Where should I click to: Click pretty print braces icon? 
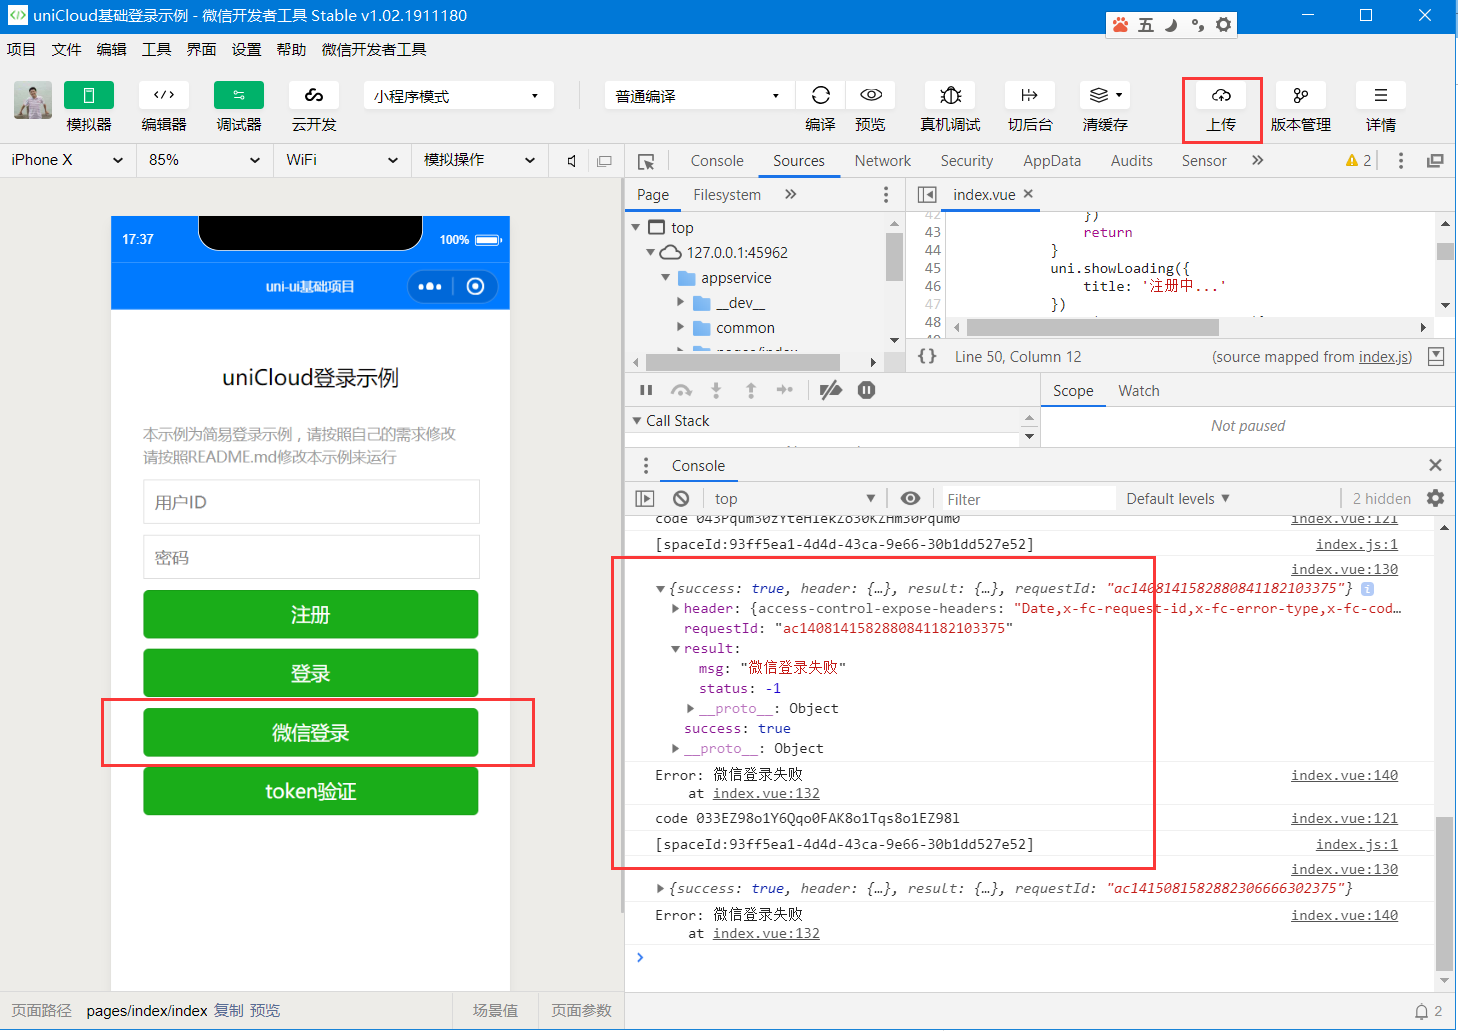[x=928, y=356]
